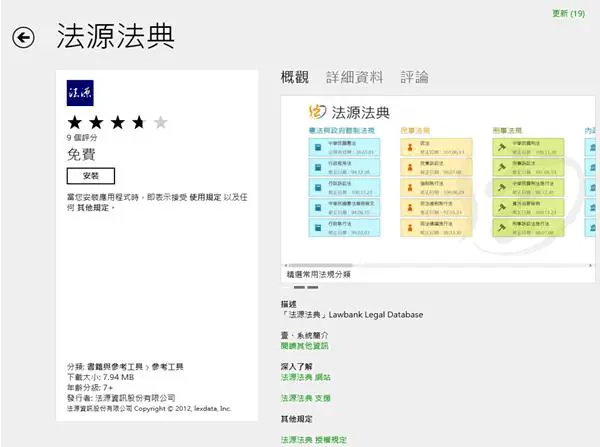Open the 更新 (19) link
This screenshot has height=447, width=600.
pos(568,13)
